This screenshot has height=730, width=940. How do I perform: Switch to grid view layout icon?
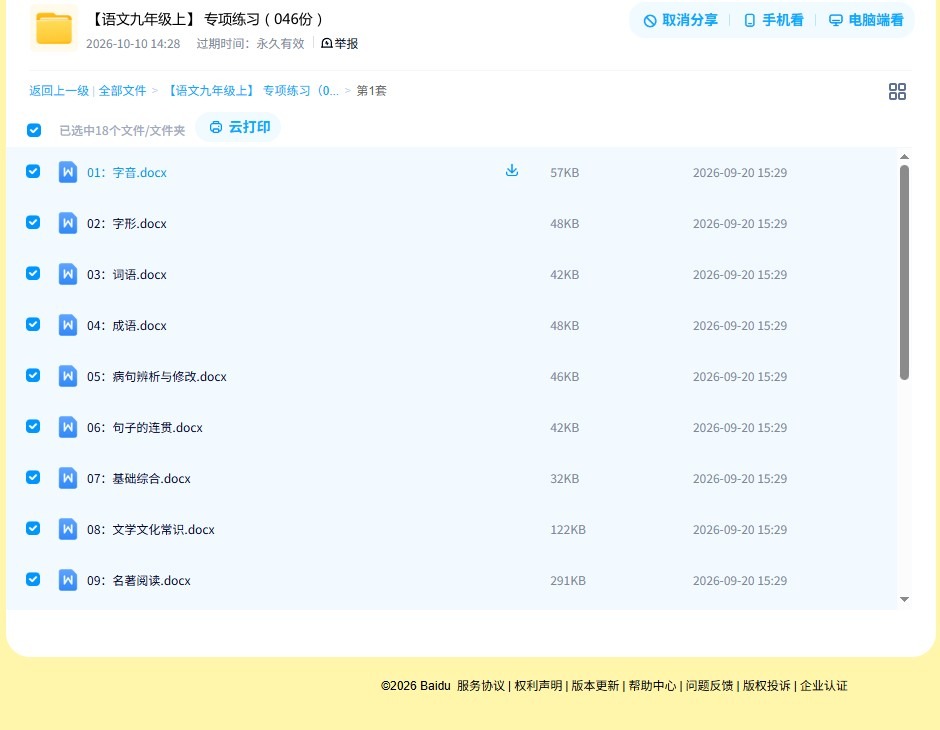[x=897, y=91]
